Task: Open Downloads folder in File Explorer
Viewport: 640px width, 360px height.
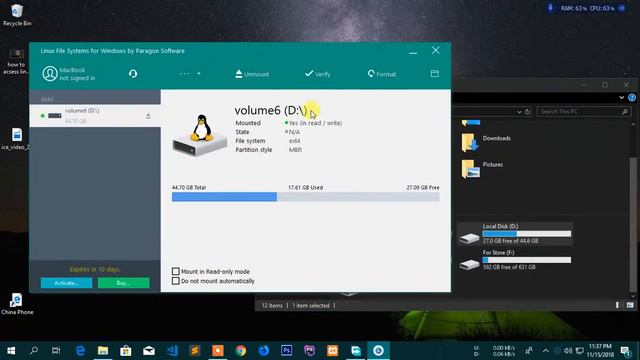Action: (x=487, y=142)
